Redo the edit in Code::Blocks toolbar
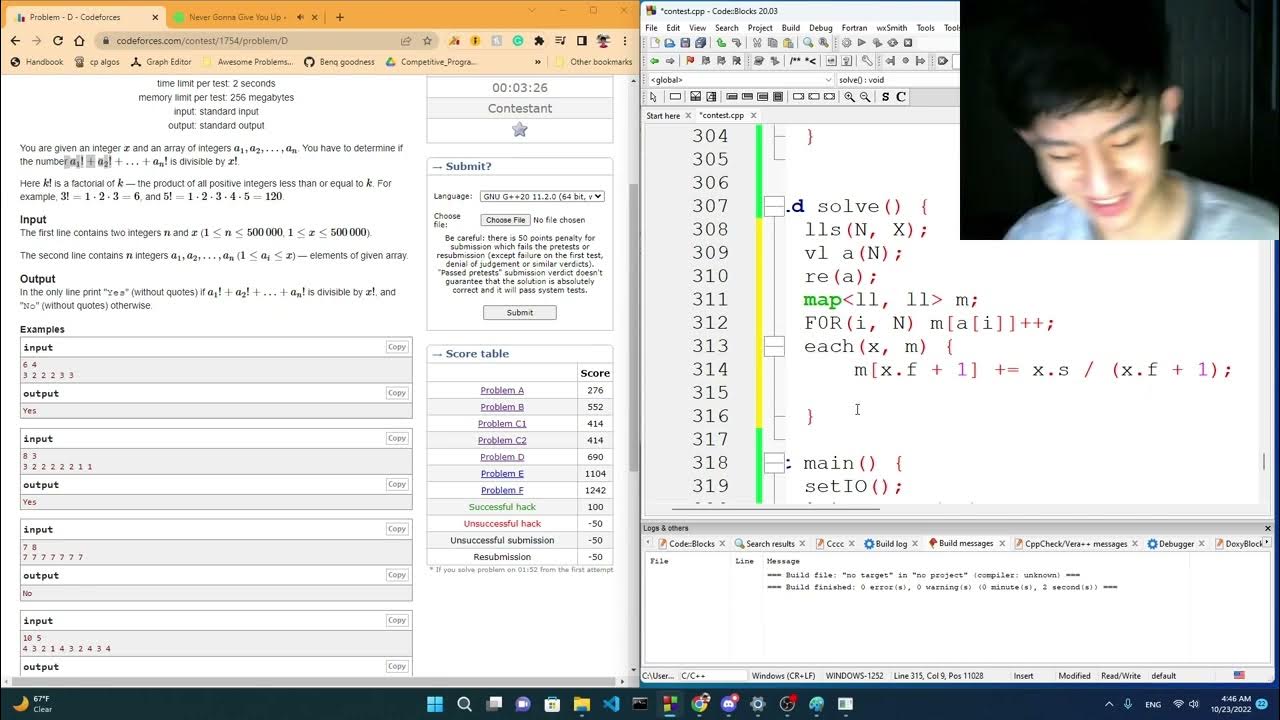Screen dimensions: 1280x720 click(x=736, y=43)
